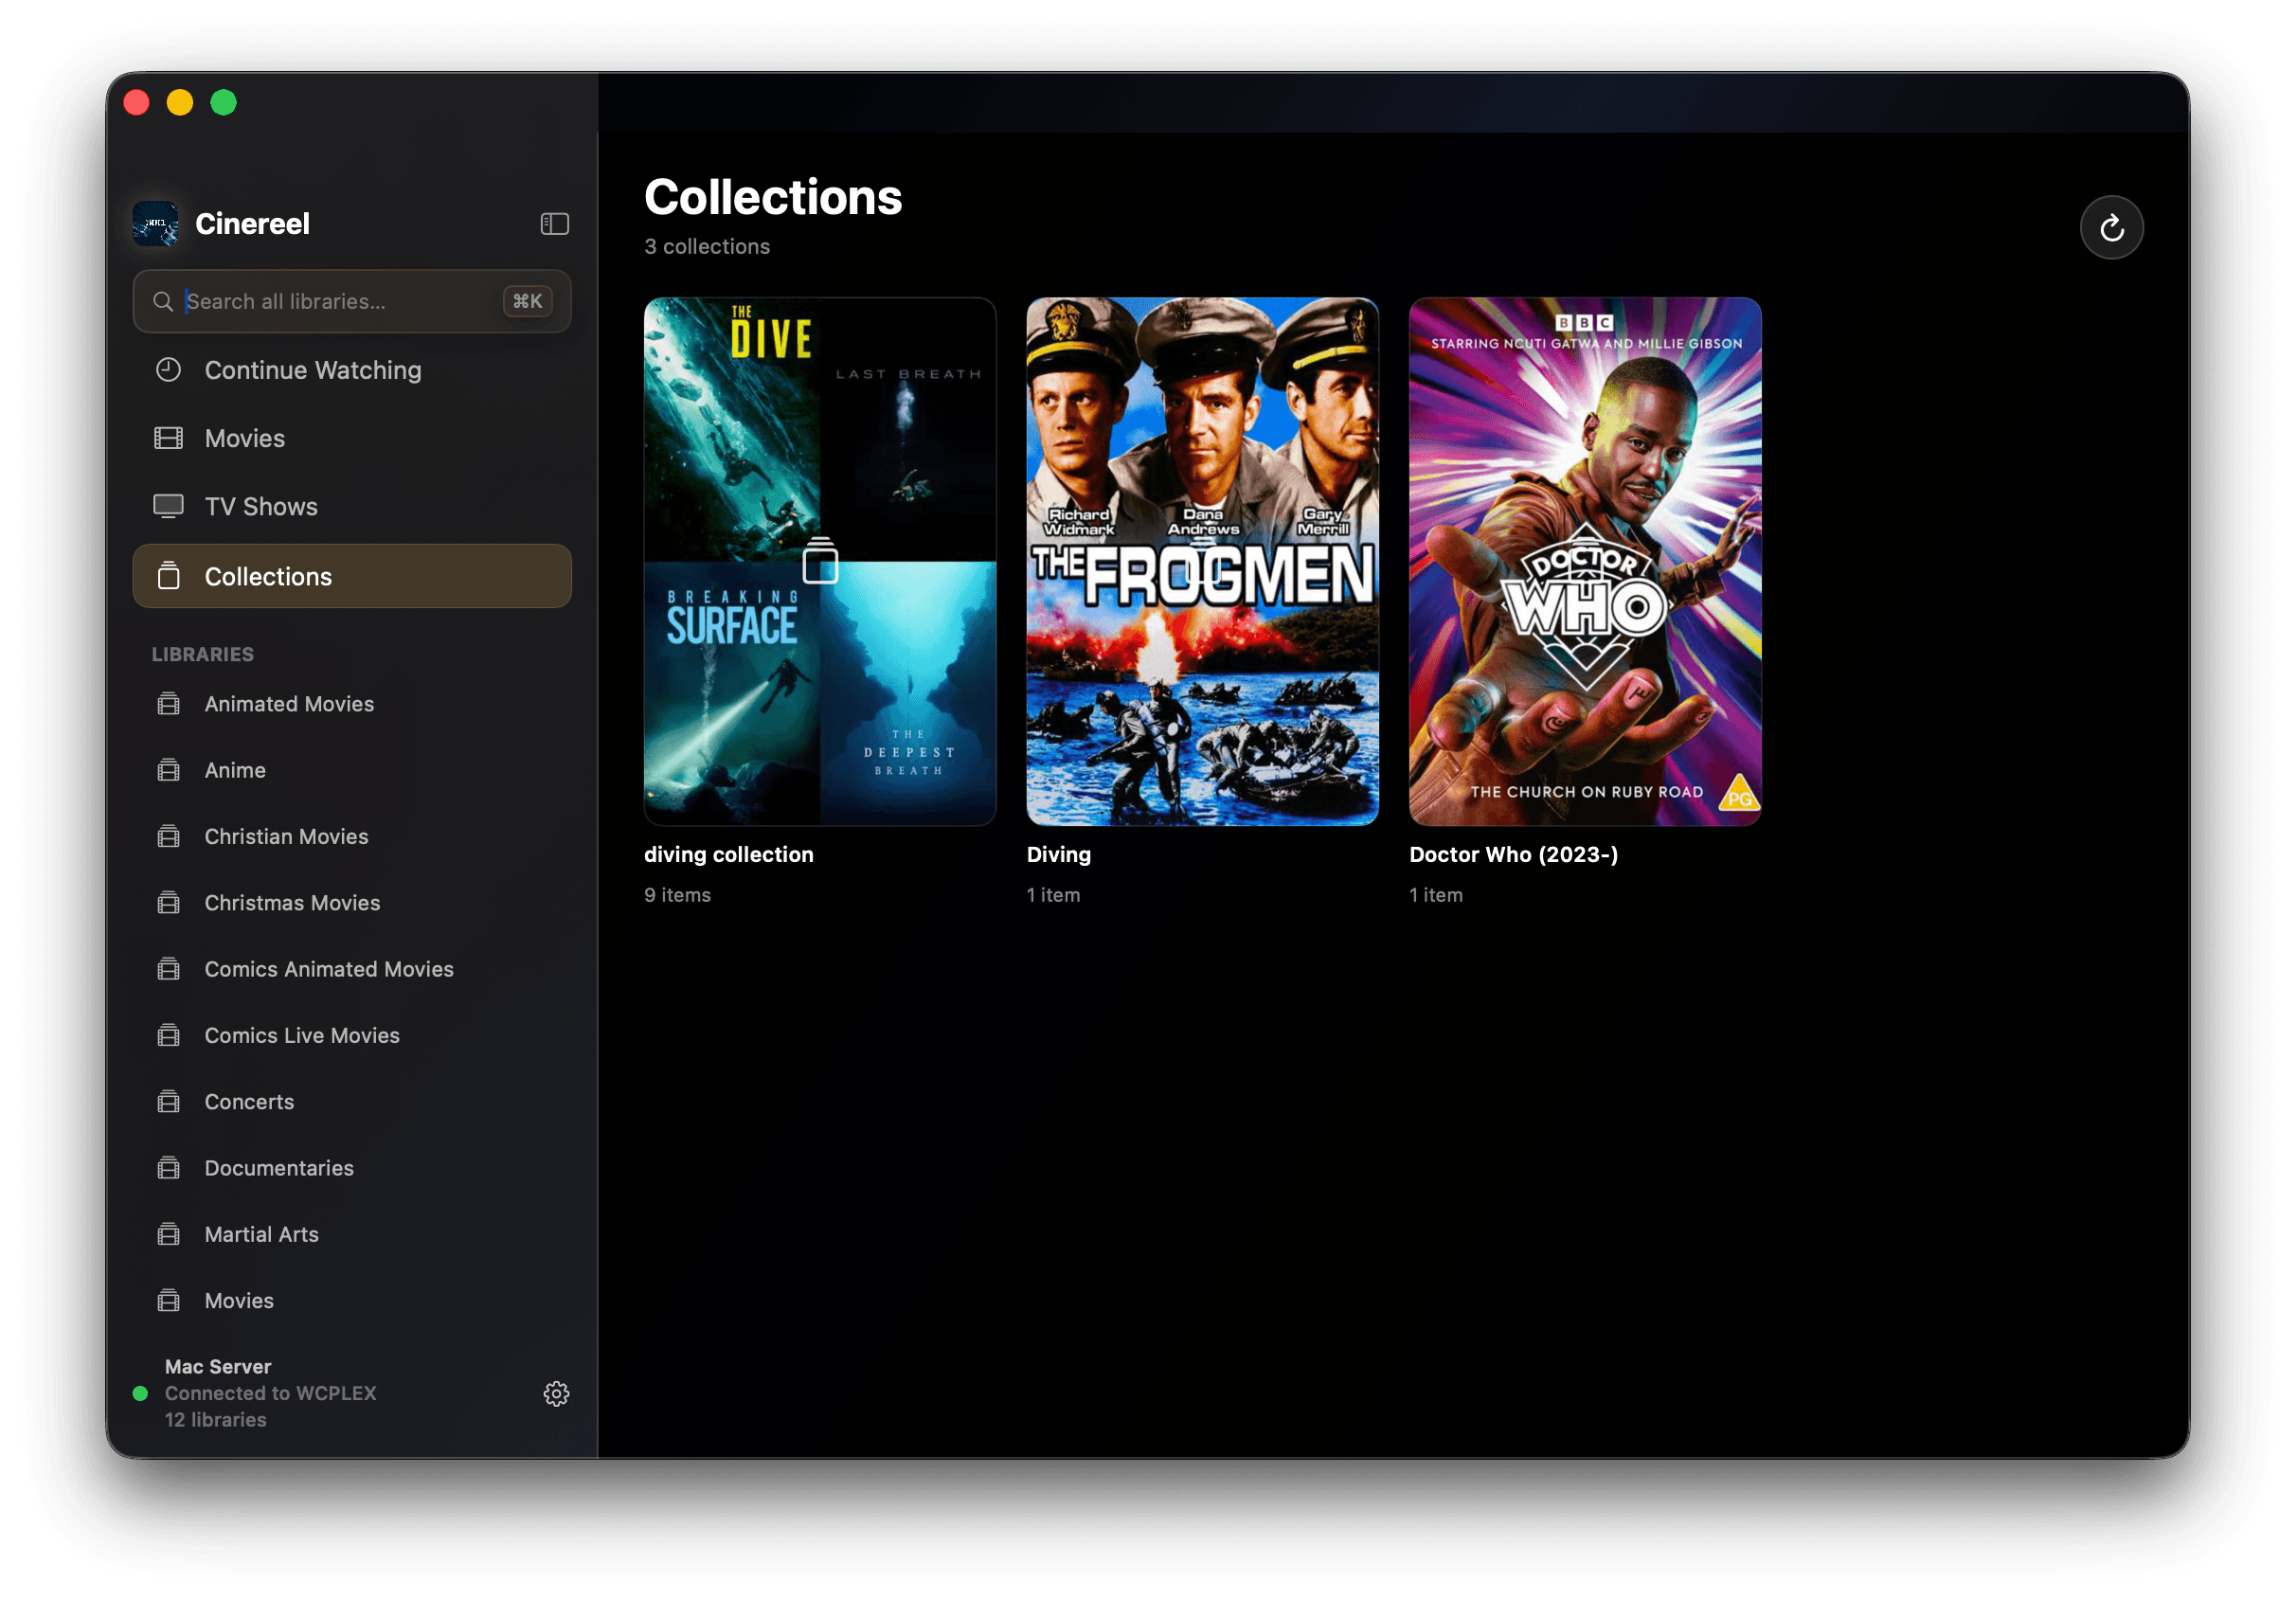Open the diving collection poster grid
Screen dimensions: 2296x1599
click(820, 561)
